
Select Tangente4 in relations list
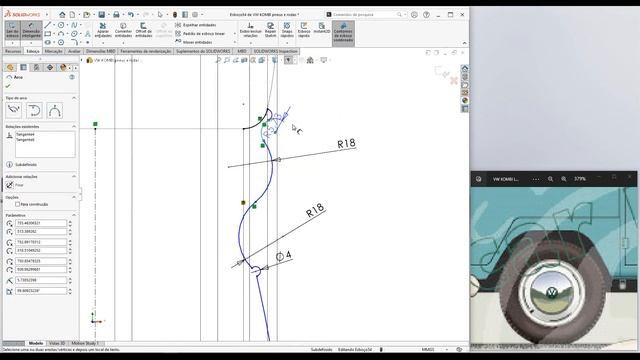25,134
